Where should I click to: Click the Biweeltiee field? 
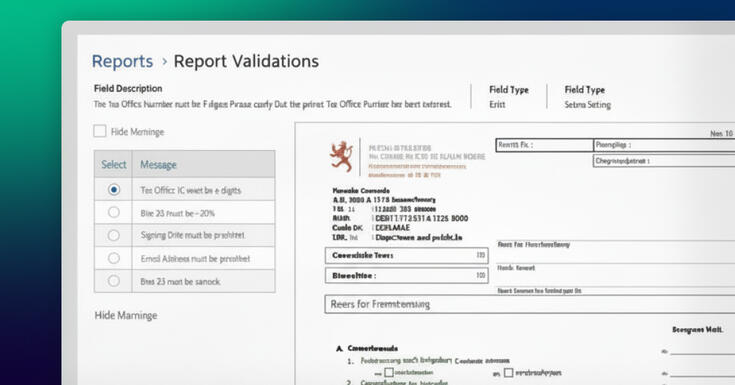(406, 276)
